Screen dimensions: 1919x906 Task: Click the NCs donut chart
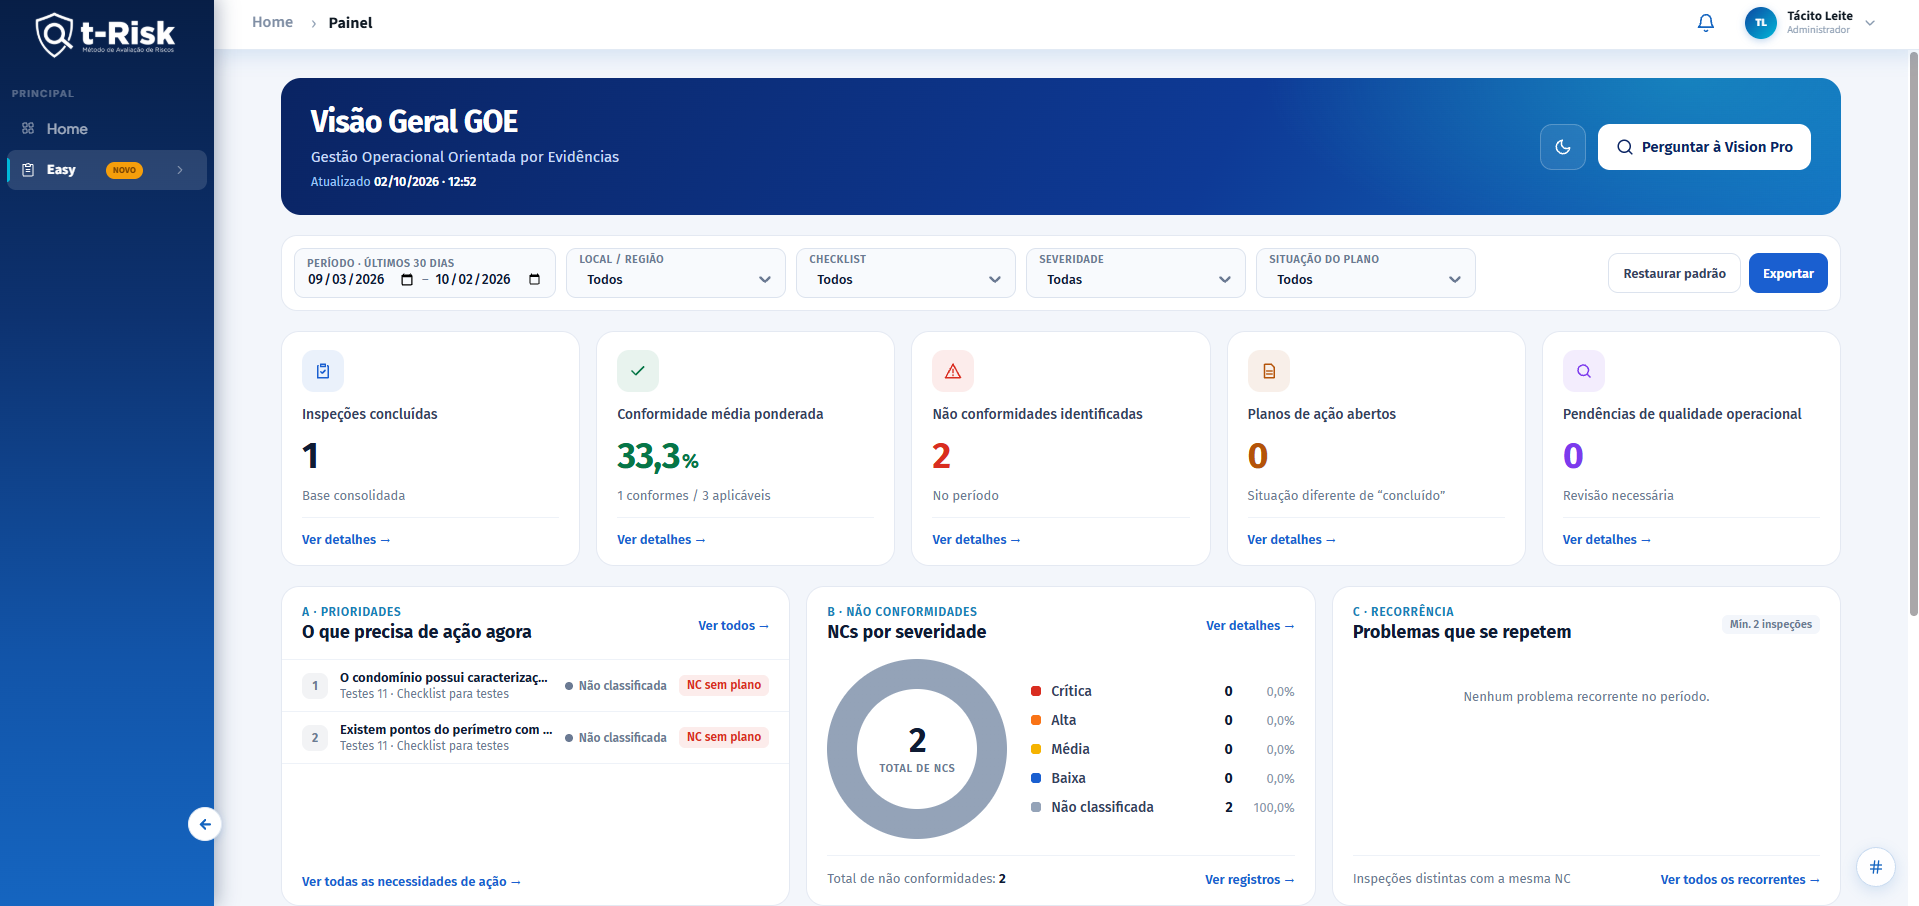pyautogui.click(x=917, y=749)
